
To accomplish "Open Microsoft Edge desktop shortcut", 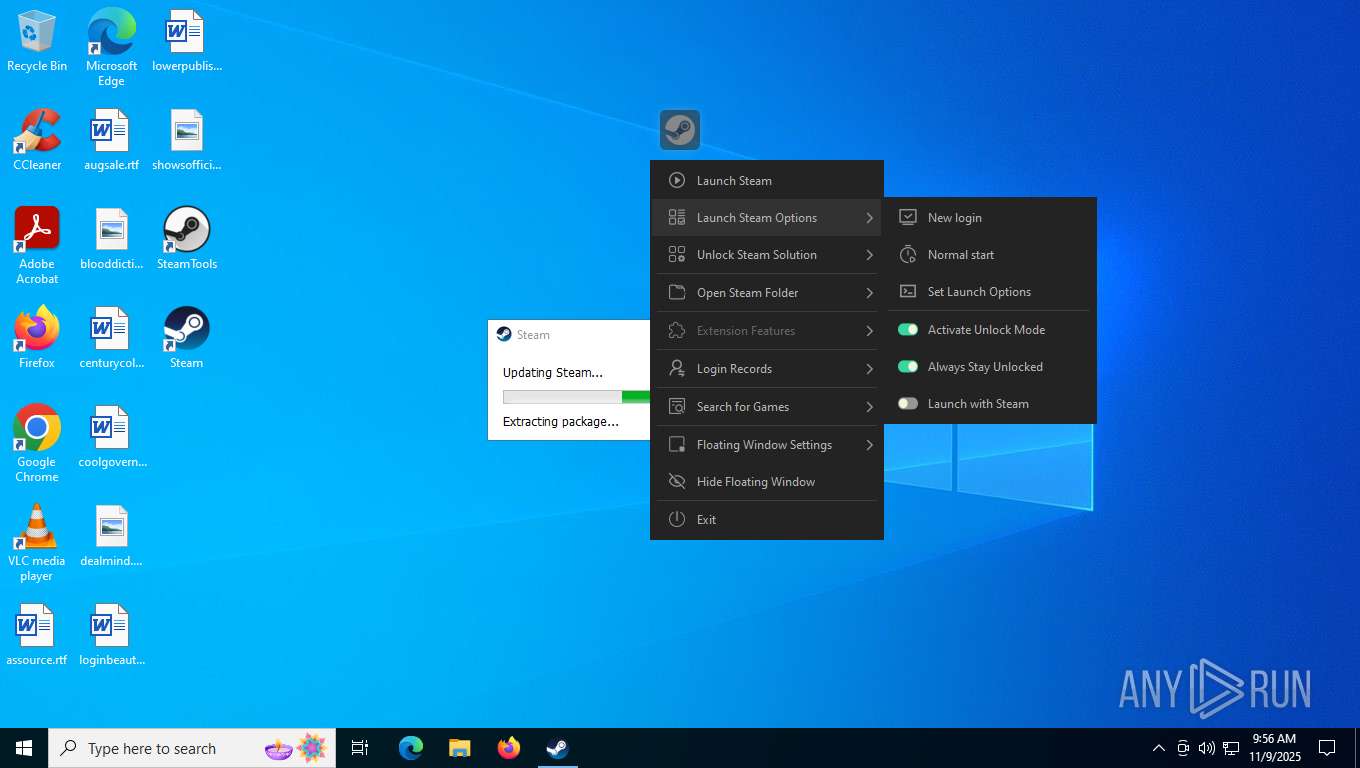I will point(111,47).
